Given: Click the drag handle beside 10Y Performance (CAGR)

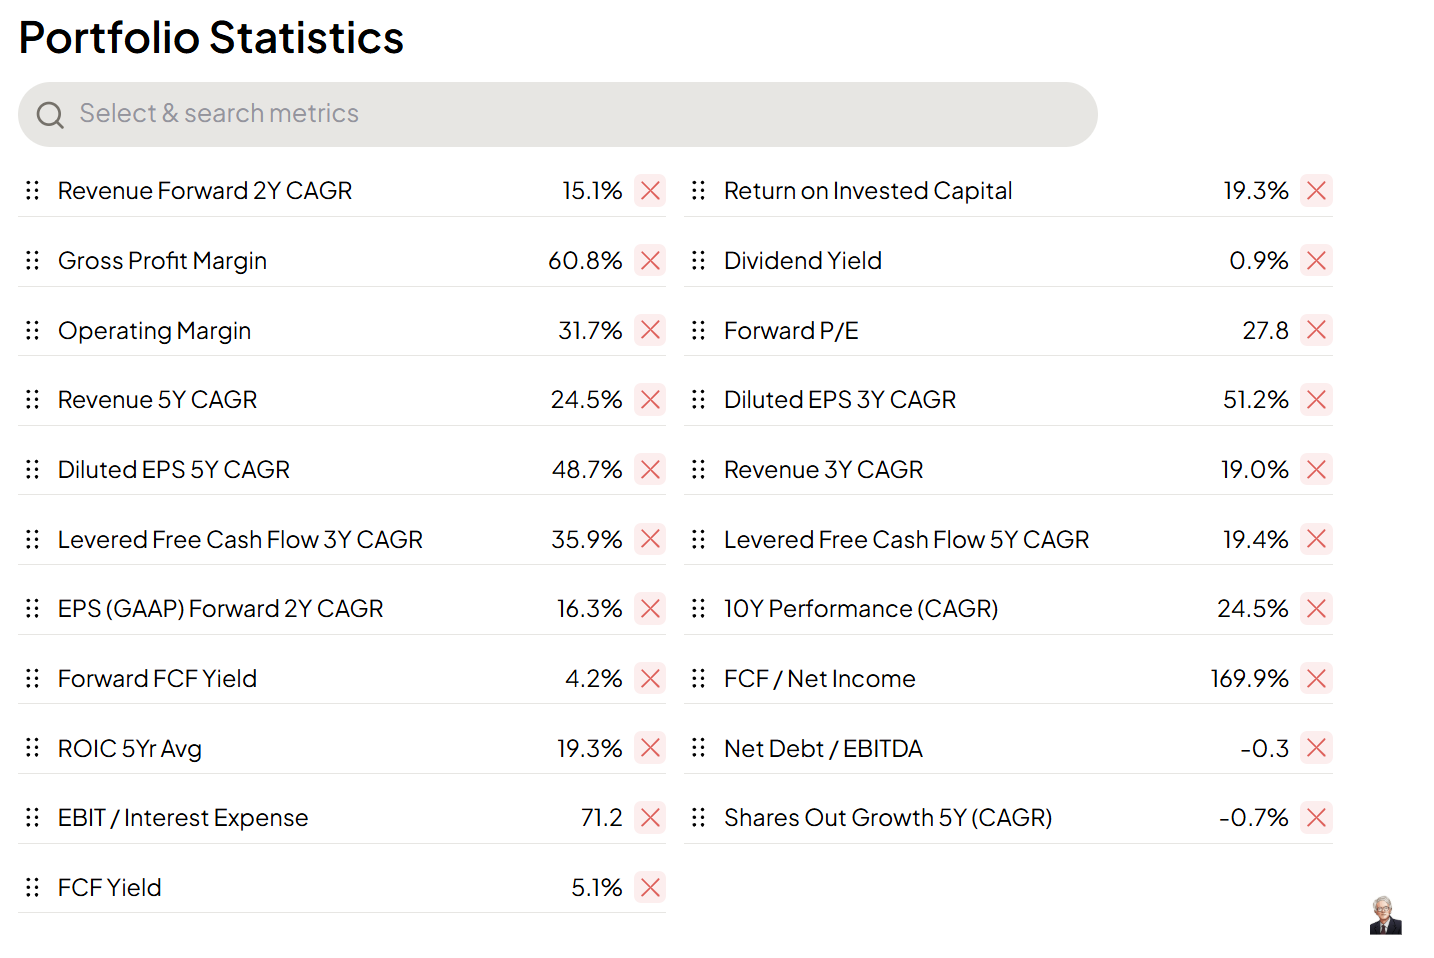Looking at the screenshot, I should pos(699,609).
